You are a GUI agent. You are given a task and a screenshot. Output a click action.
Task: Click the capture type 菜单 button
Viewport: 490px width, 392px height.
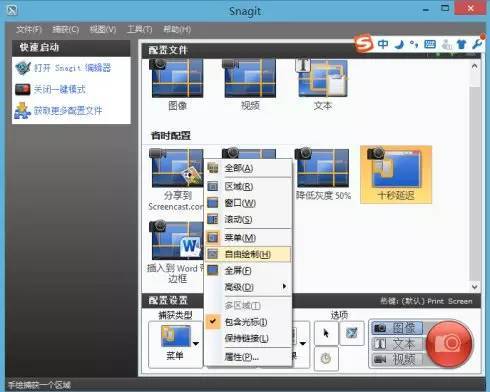tap(175, 344)
